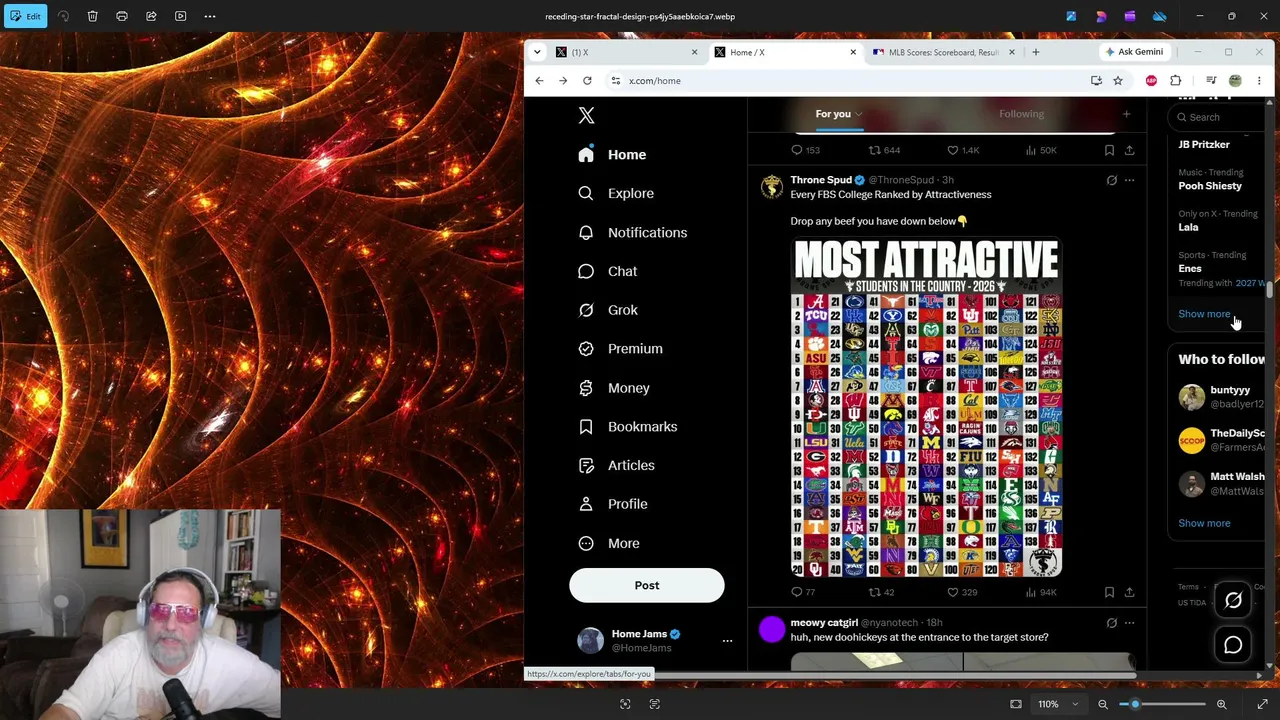The height and width of the screenshot is (720, 1280).
Task: Click the Edit button in Photos
Action: pos(24,16)
